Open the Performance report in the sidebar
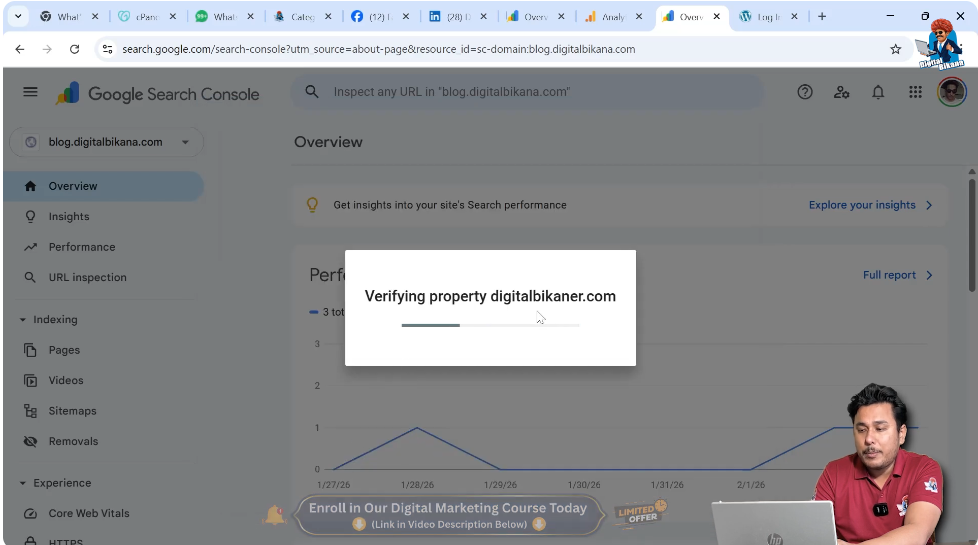Screen dimensions: 978x545 [104, 247]
